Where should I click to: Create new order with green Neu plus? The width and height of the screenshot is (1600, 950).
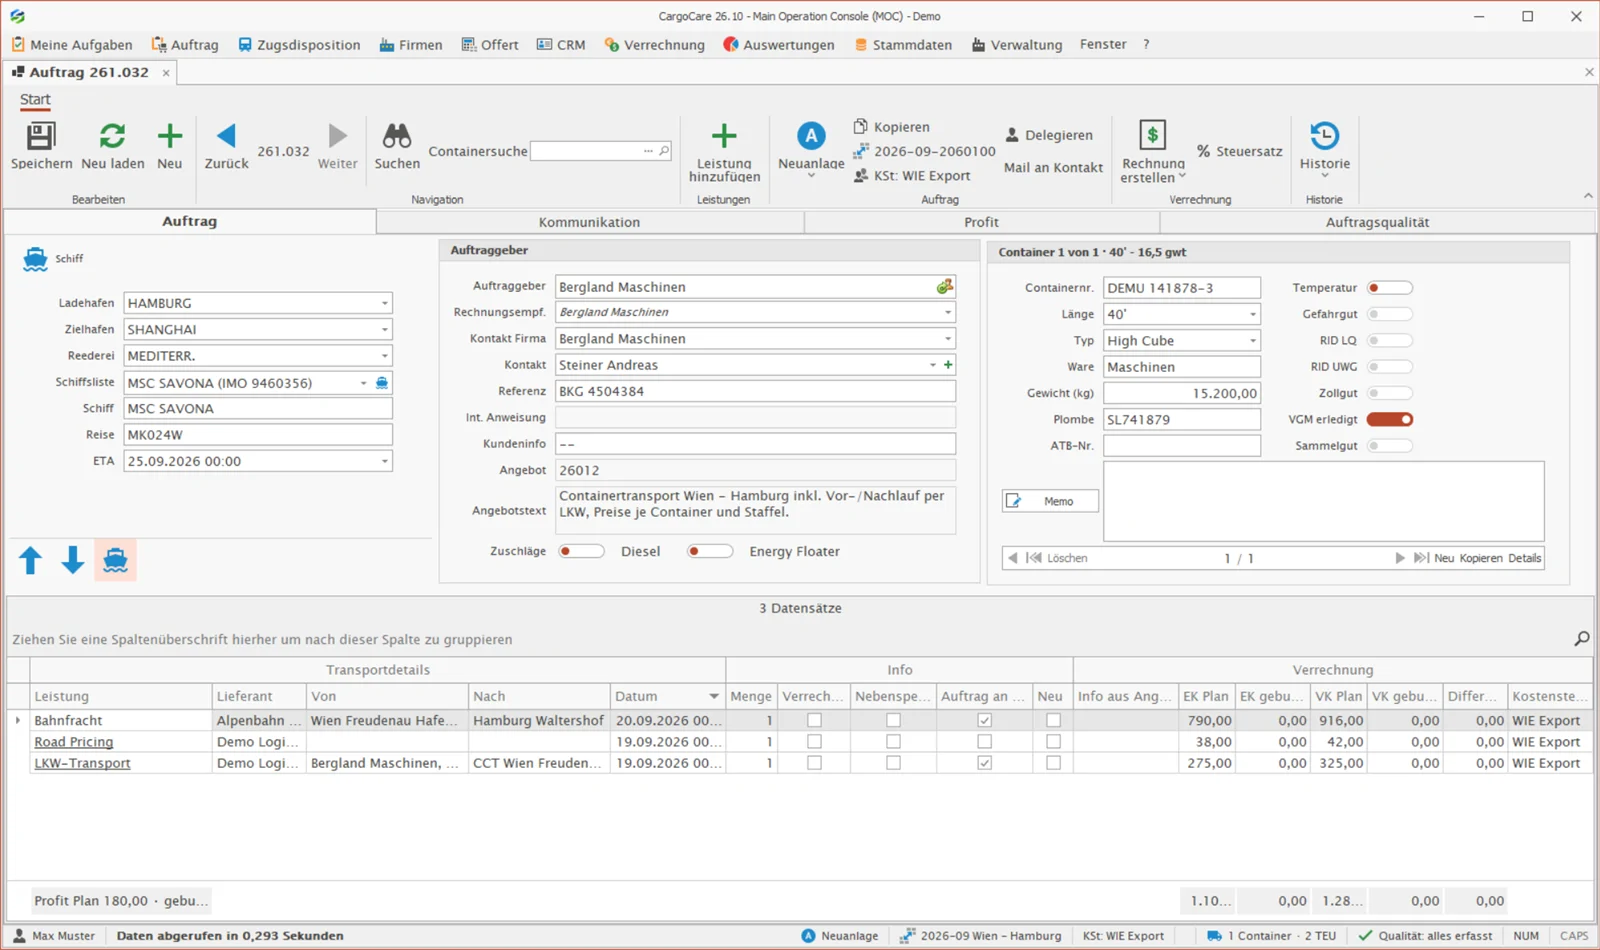click(170, 136)
